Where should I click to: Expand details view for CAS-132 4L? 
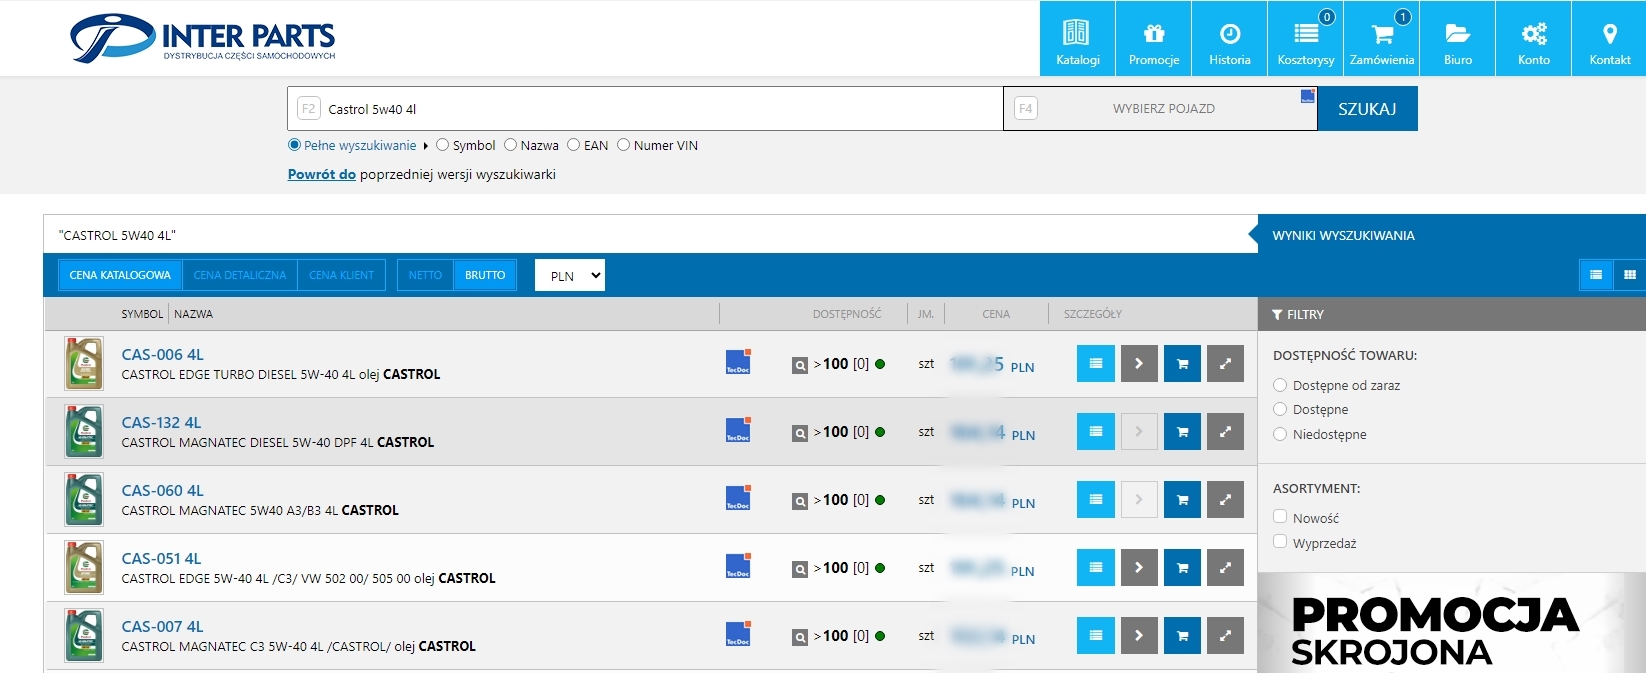[x=1225, y=432]
